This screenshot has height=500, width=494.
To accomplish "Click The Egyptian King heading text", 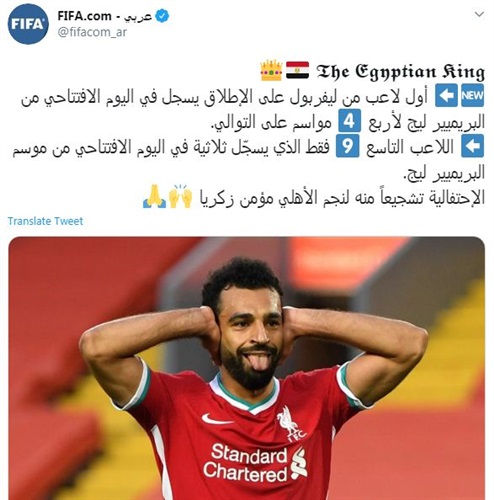I will (x=400, y=71).
